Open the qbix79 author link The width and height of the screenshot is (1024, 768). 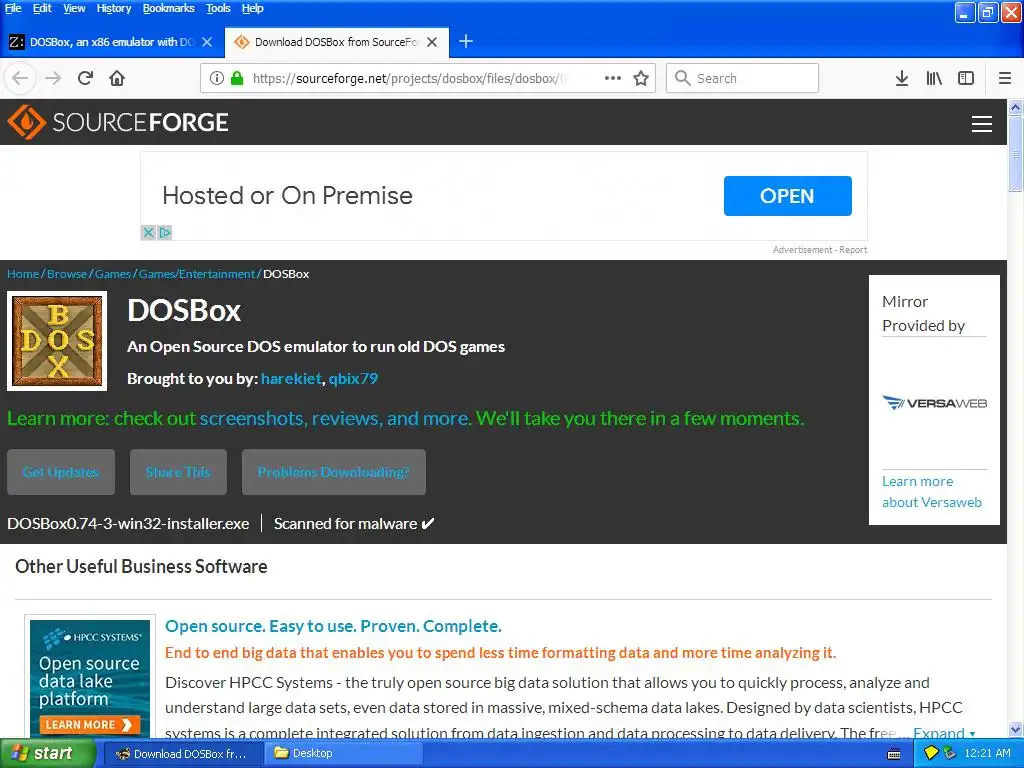pos(353,378)
